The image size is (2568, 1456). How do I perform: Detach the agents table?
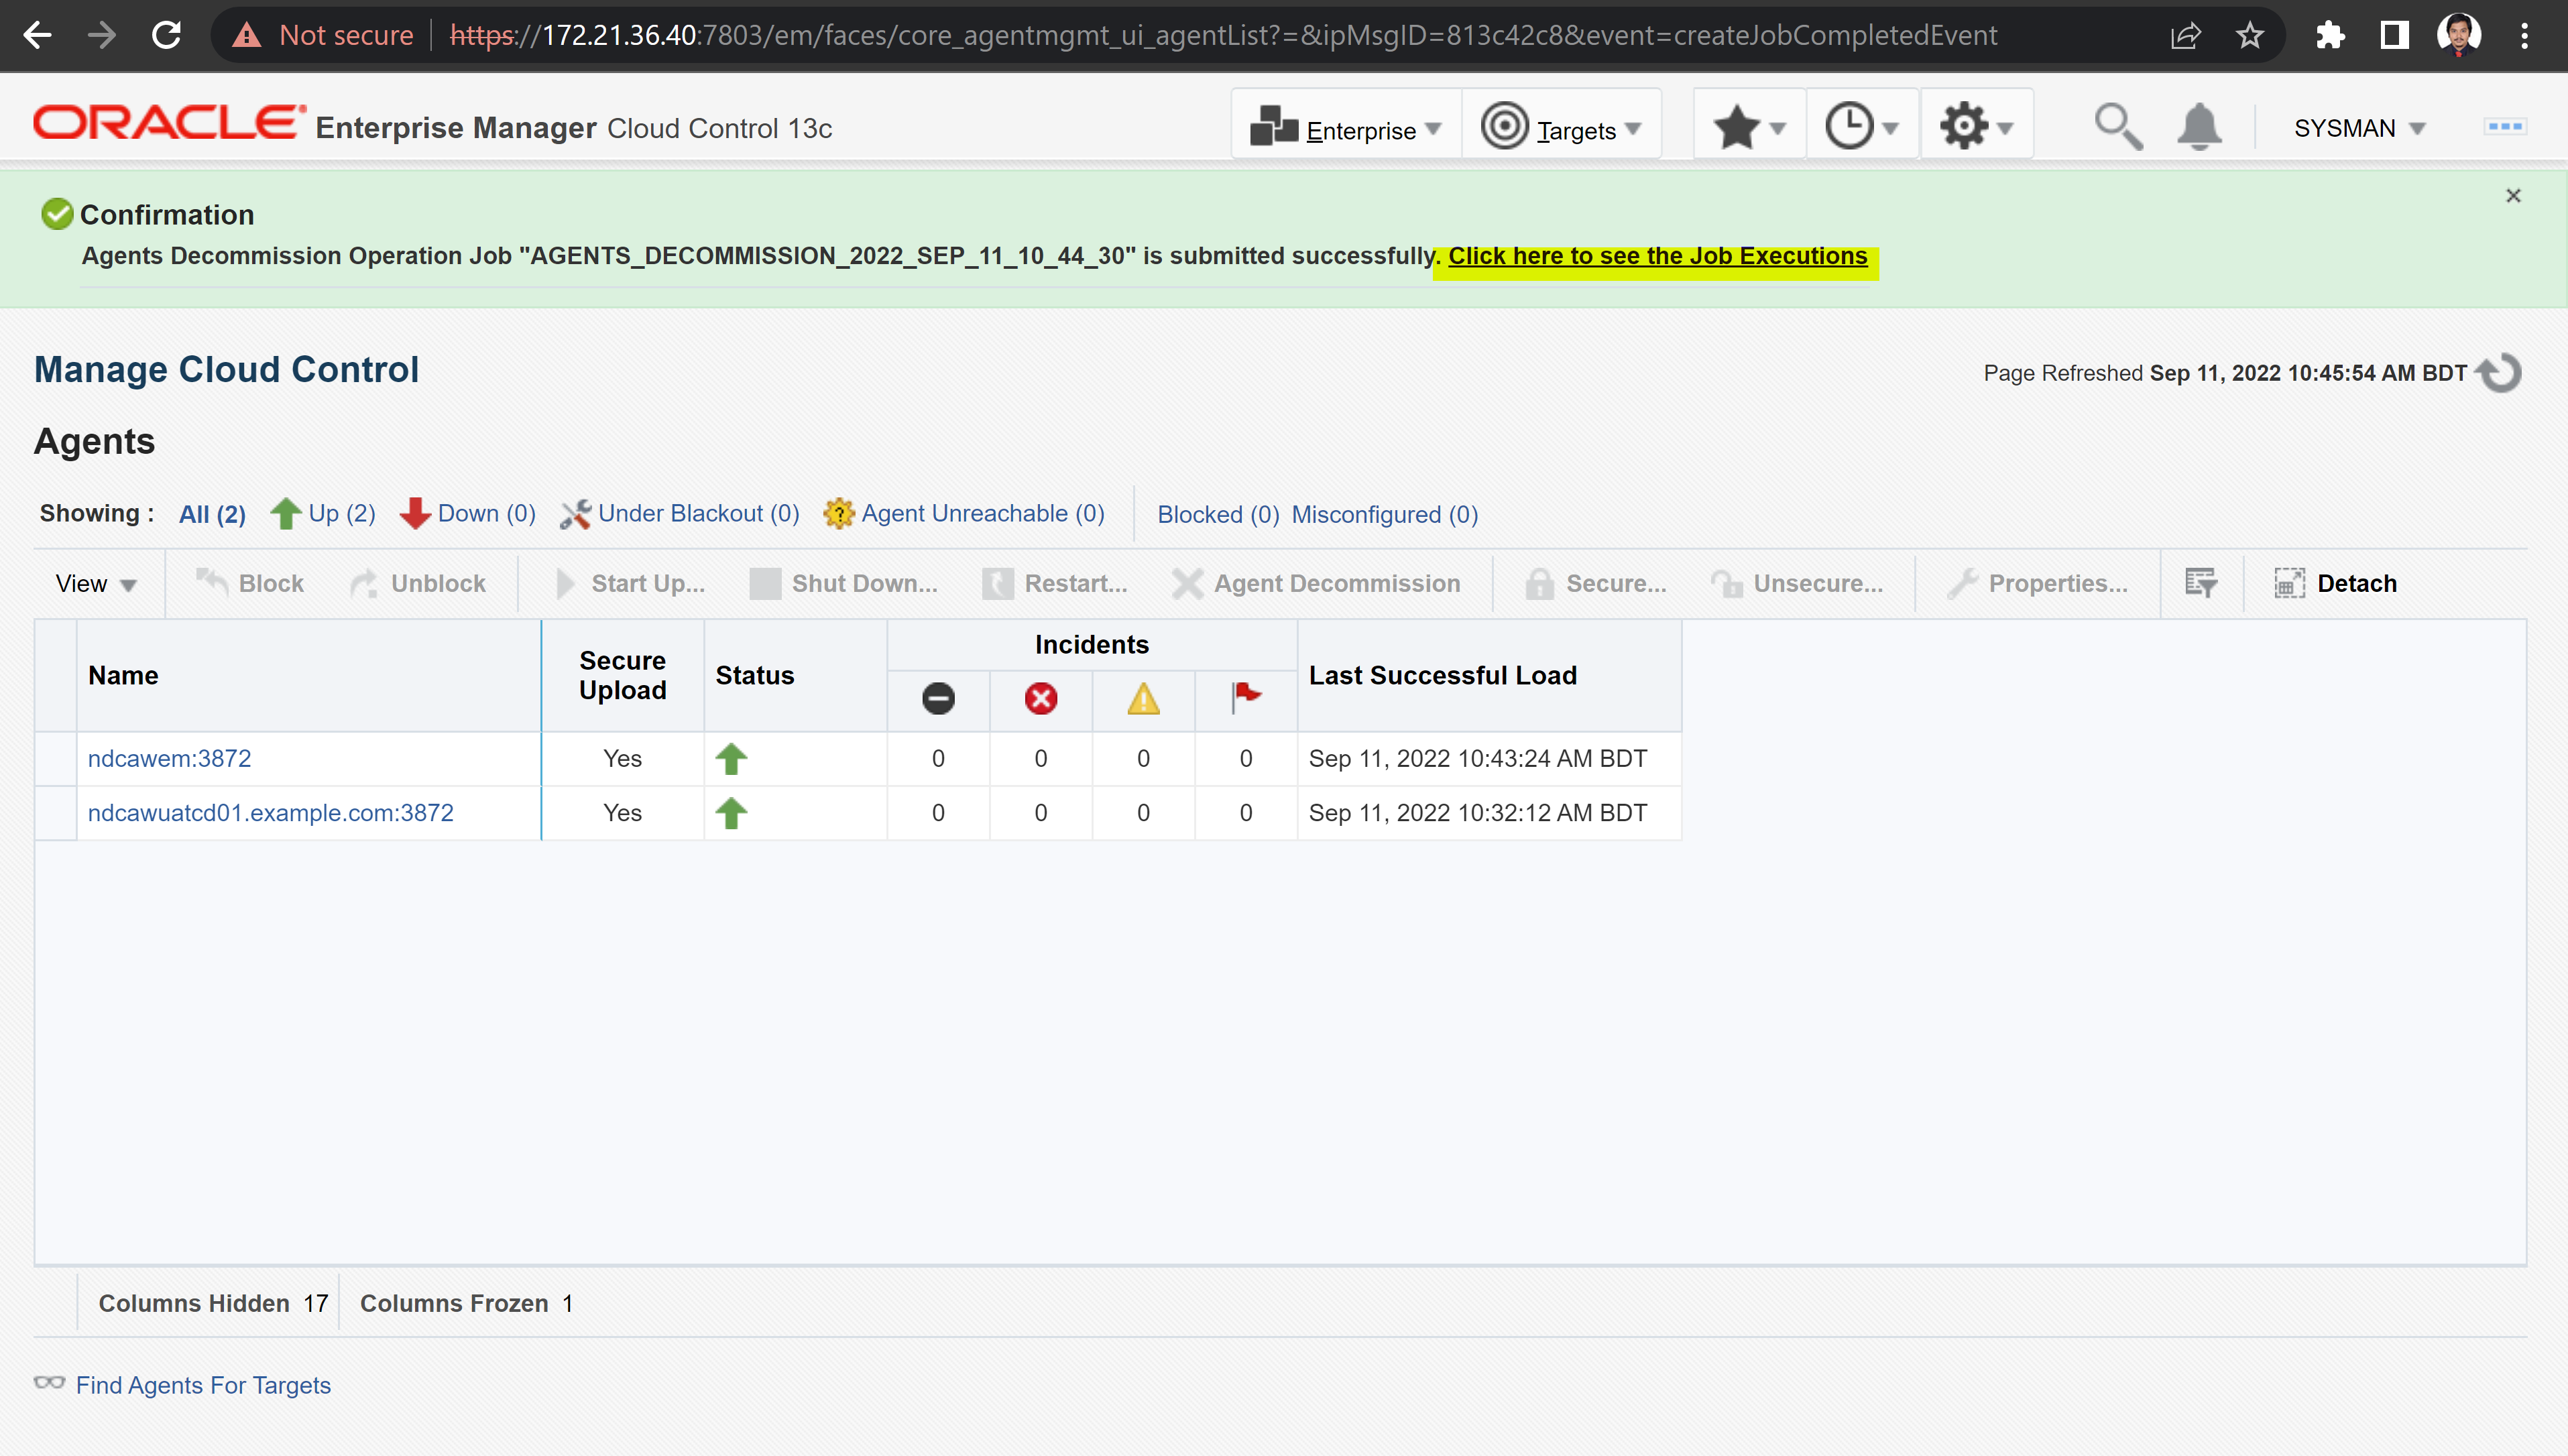(2336, 584)
